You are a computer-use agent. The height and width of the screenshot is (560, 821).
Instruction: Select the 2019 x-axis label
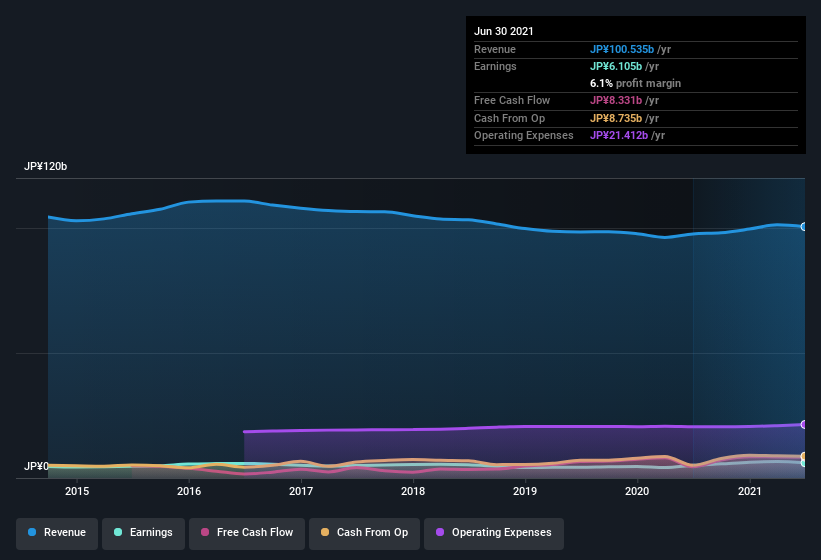[525, 491]
